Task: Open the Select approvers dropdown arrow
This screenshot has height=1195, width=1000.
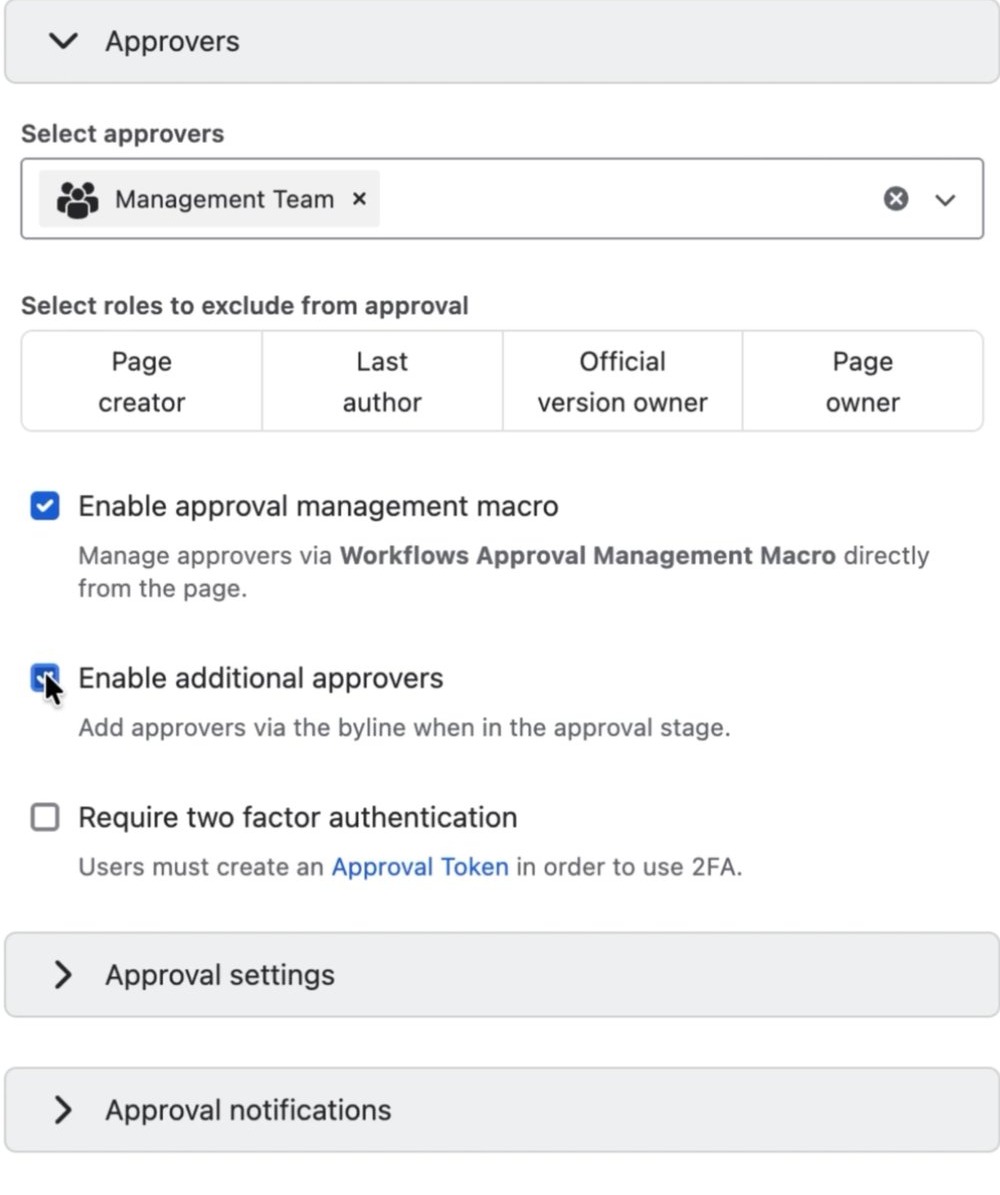Action: pyautogui.click(x=945, y=200)
